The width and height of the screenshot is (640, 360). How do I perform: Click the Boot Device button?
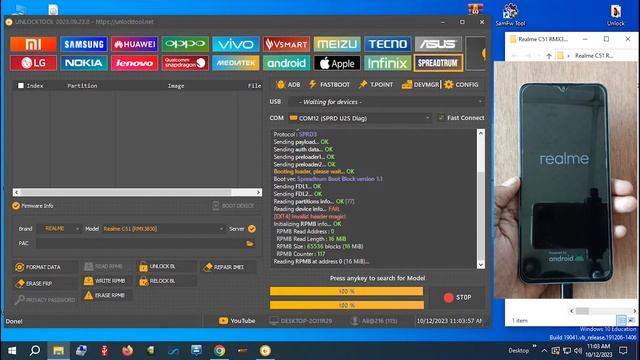point(234,206)
